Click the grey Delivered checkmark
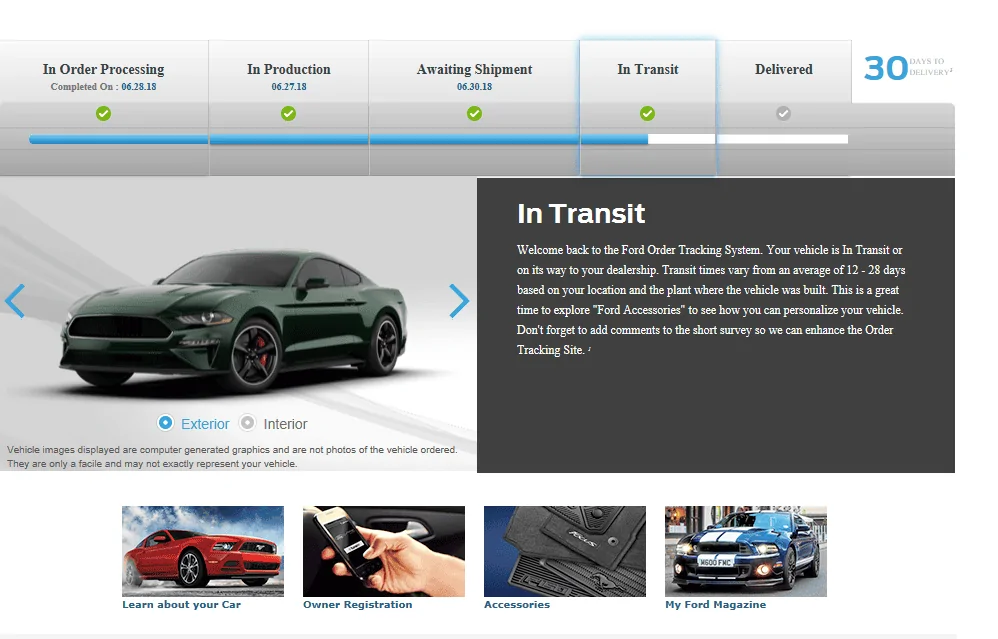The height and width of the screenshot is (639, 998). [x=784, y=113]
